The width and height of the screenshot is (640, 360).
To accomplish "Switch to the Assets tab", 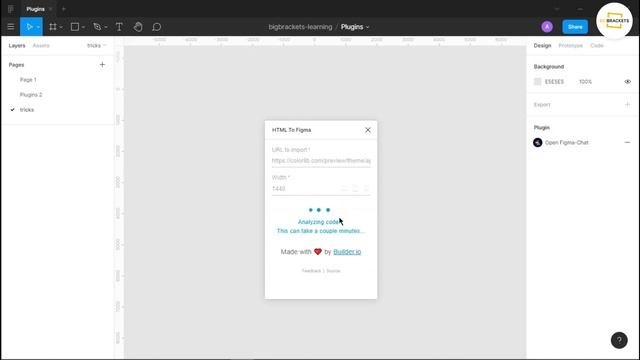I will (x=41, y=46).
